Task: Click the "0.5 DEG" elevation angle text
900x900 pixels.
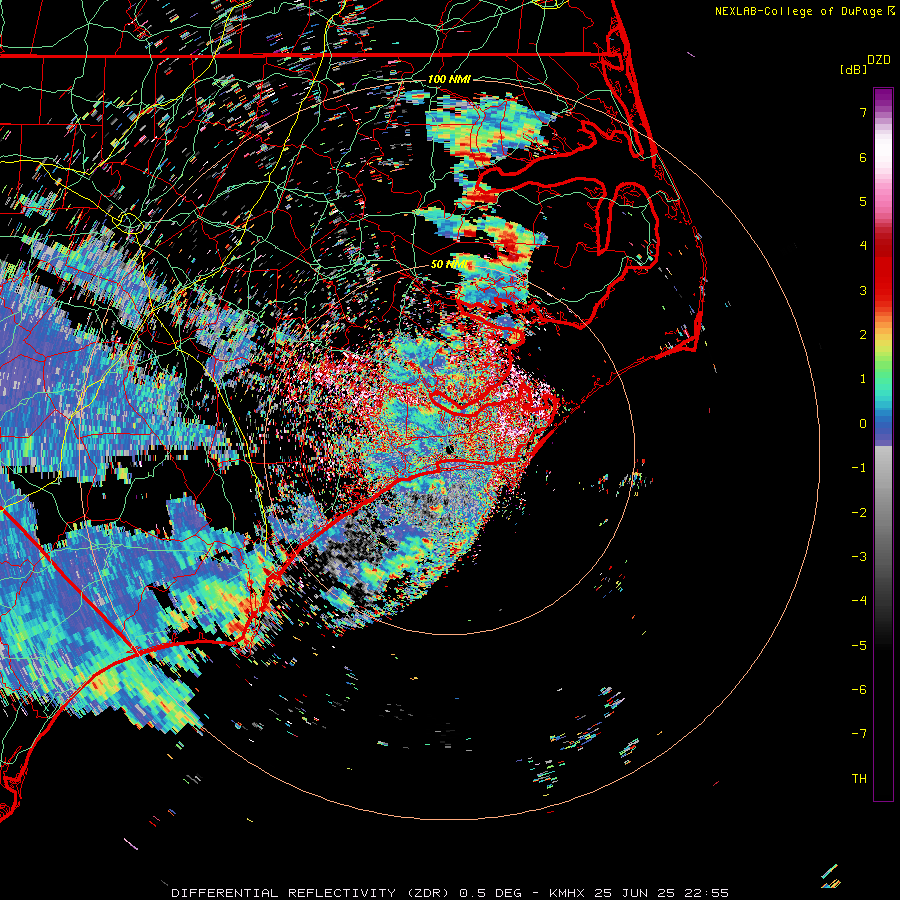Action: 490,893
